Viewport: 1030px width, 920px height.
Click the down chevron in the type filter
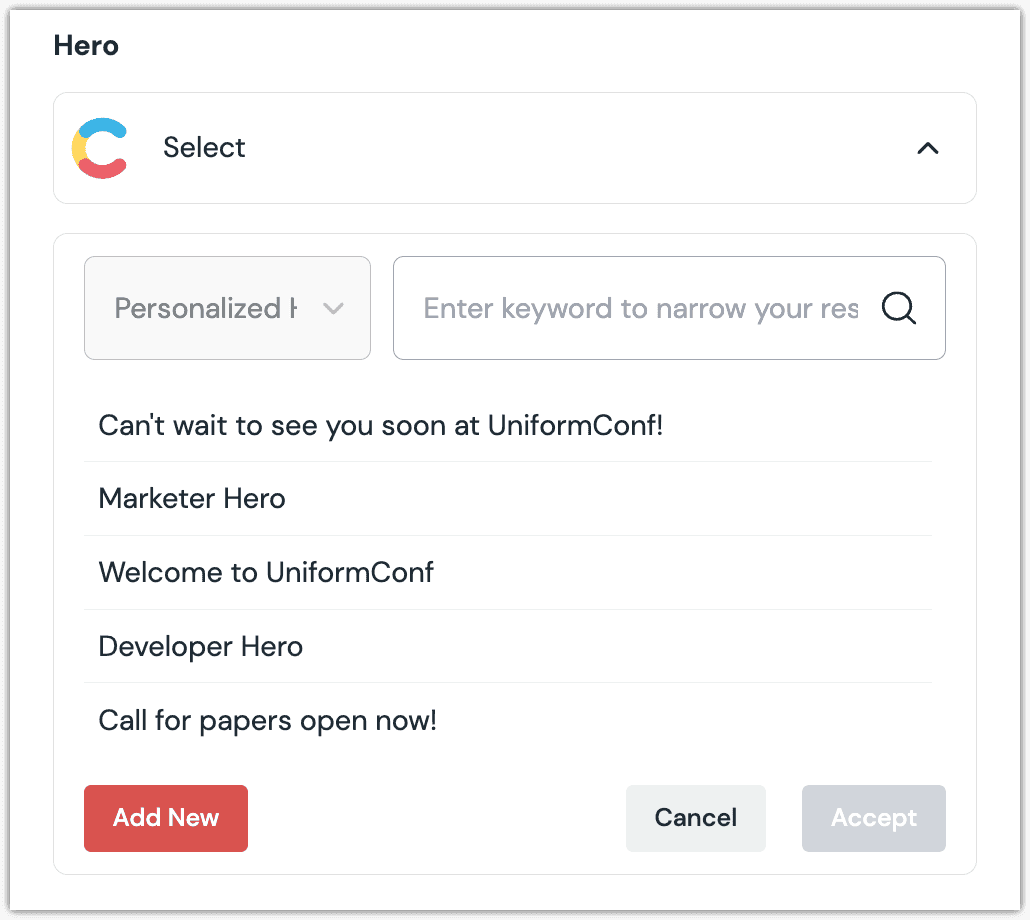point(333,308)
